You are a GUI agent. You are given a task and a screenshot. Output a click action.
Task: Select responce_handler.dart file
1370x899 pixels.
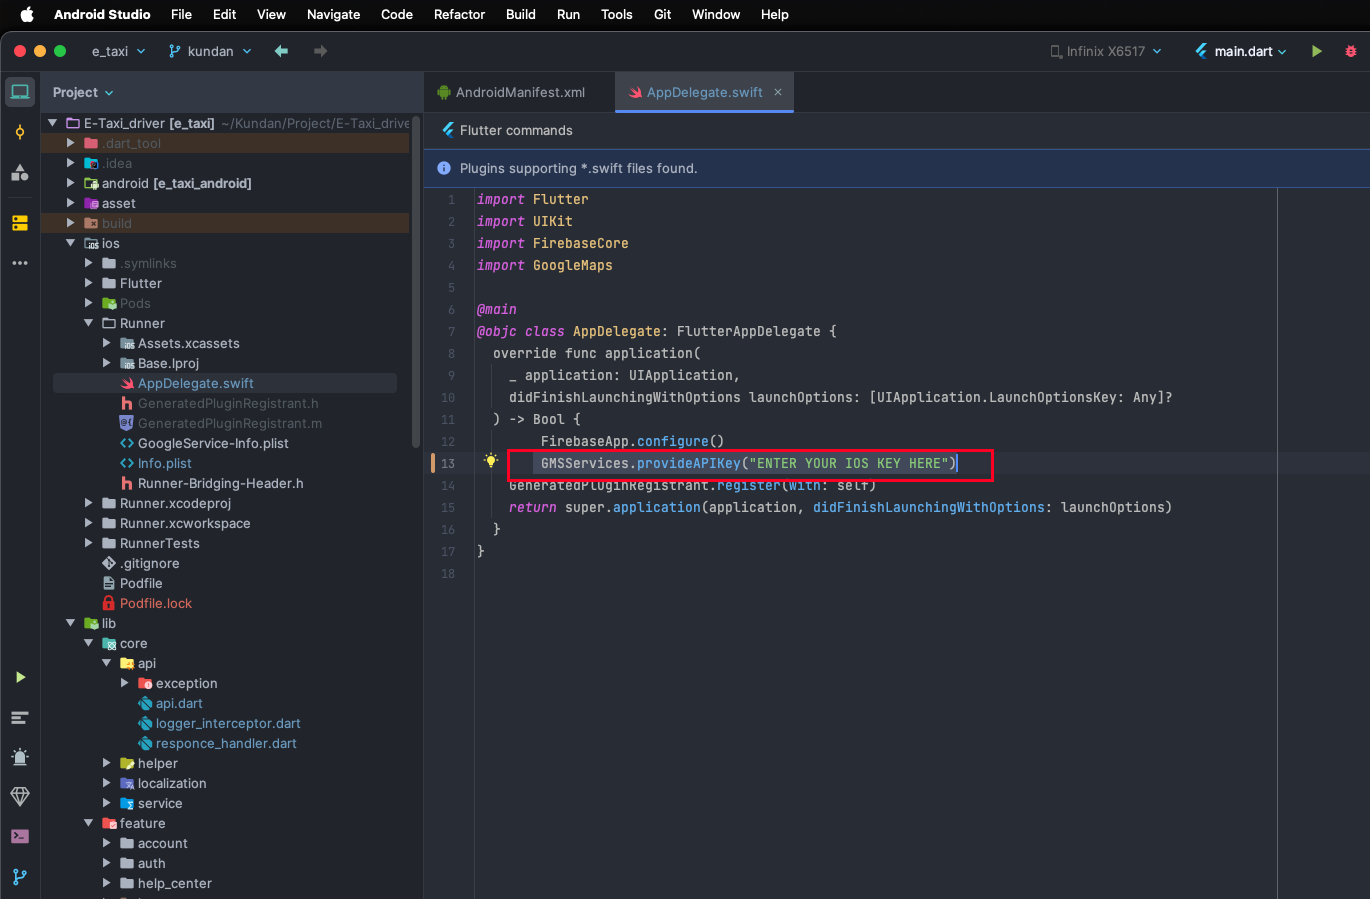pyautogui.click(x=226, y=743)
